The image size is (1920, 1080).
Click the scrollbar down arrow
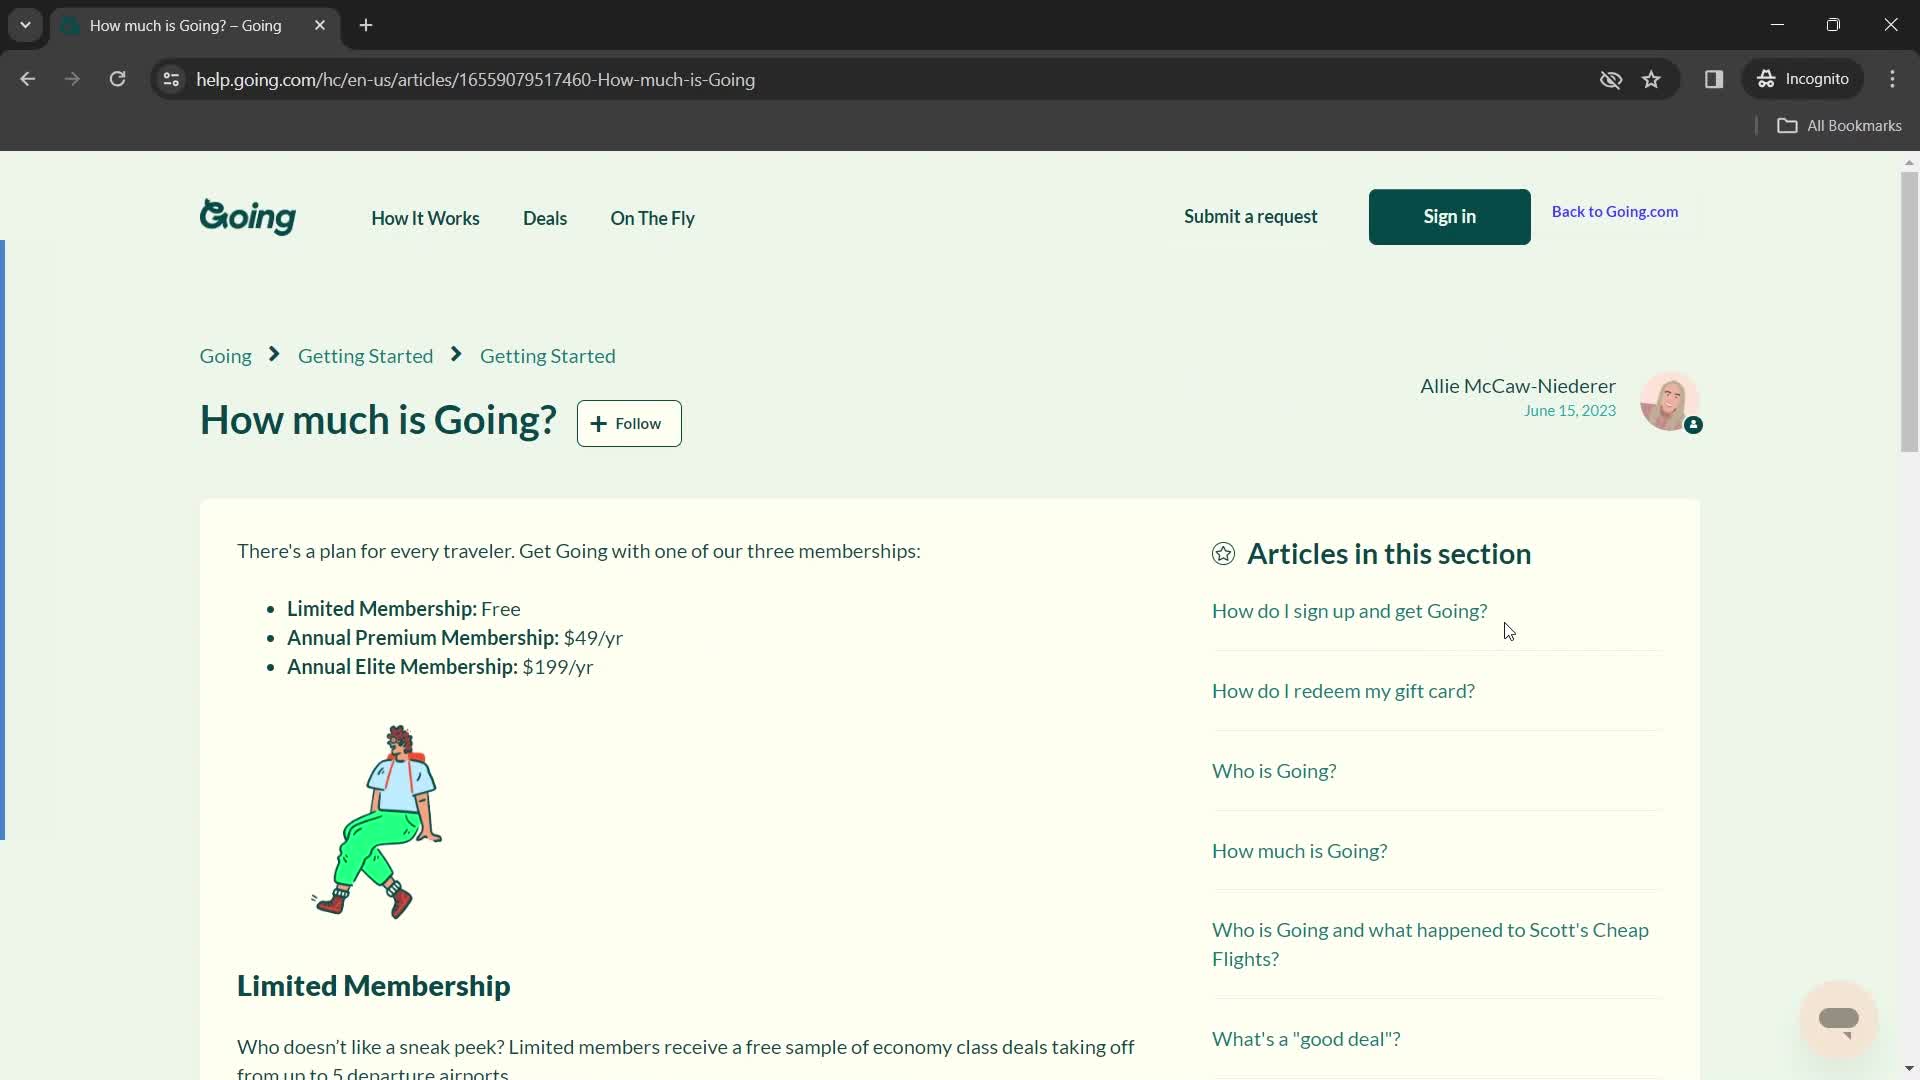pos(1909,1070)
